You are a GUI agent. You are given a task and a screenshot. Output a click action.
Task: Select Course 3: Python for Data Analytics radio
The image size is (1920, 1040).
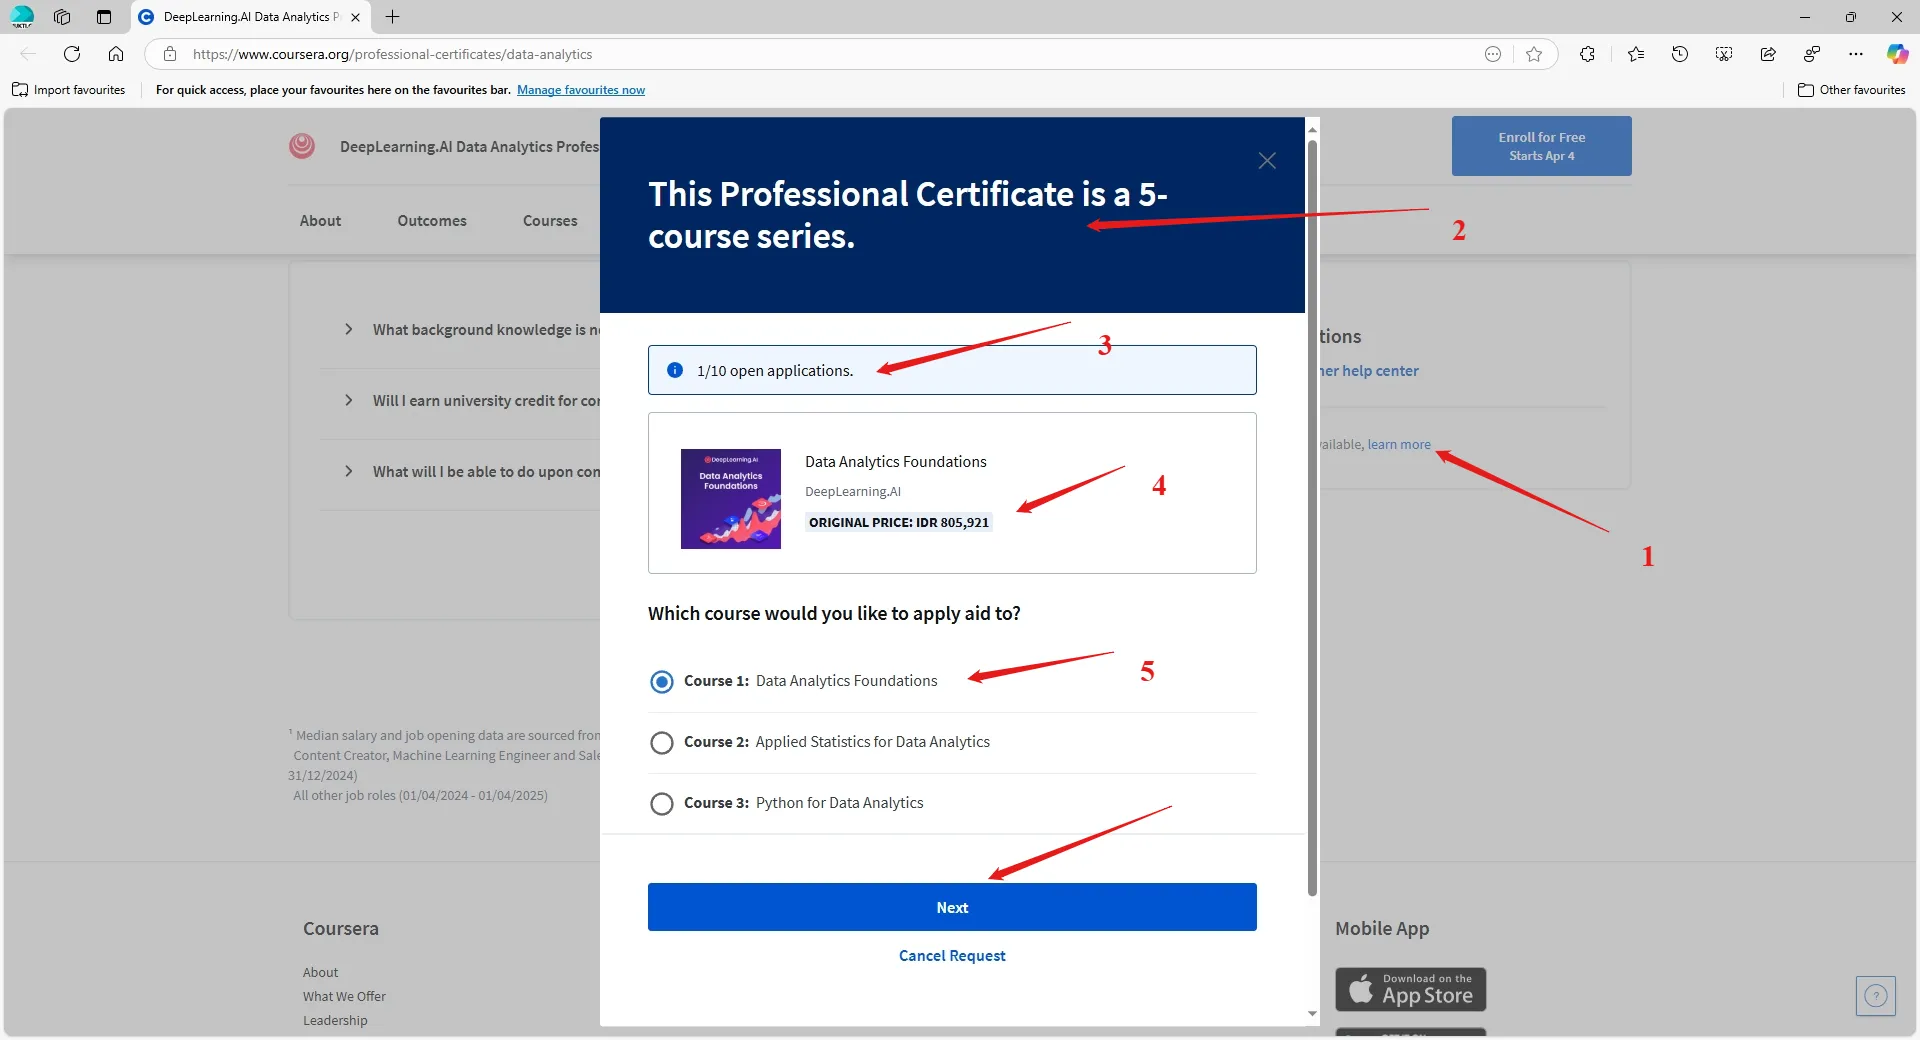click(x=662, y=804)
